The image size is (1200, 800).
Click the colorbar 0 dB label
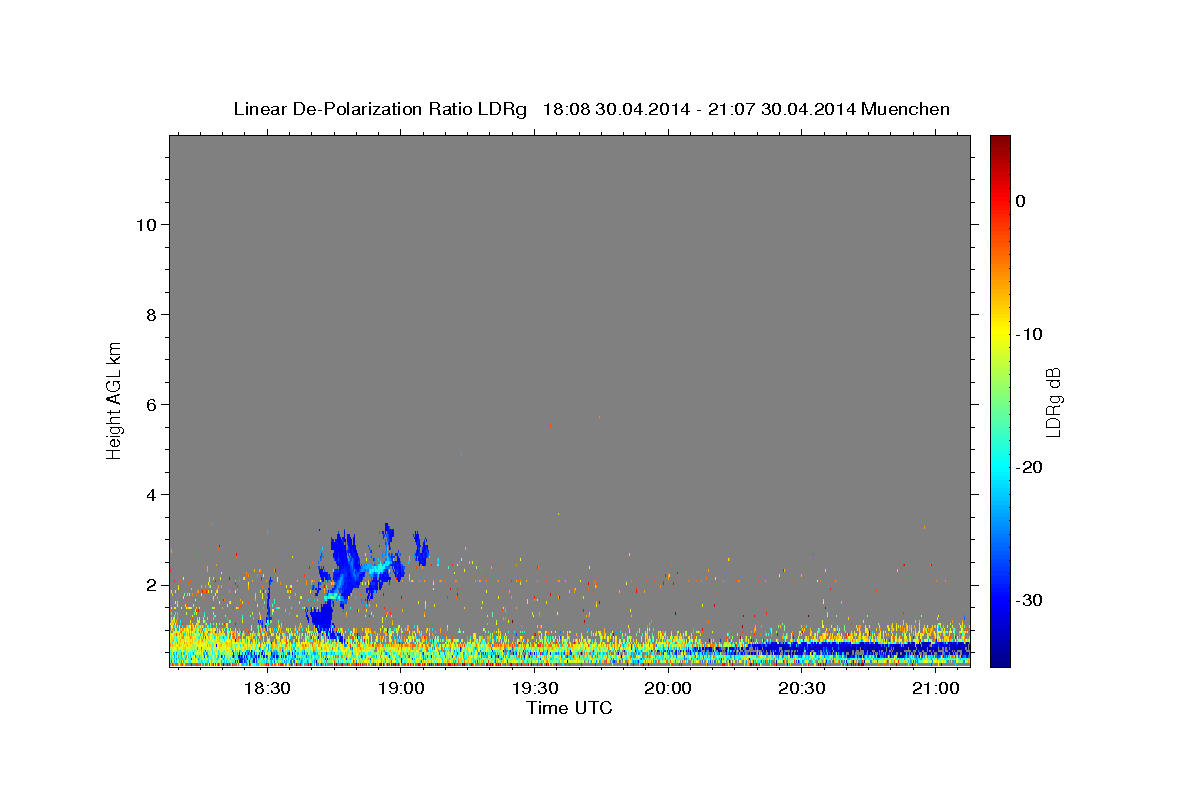pyautogui.click(x=1021, y=201)
